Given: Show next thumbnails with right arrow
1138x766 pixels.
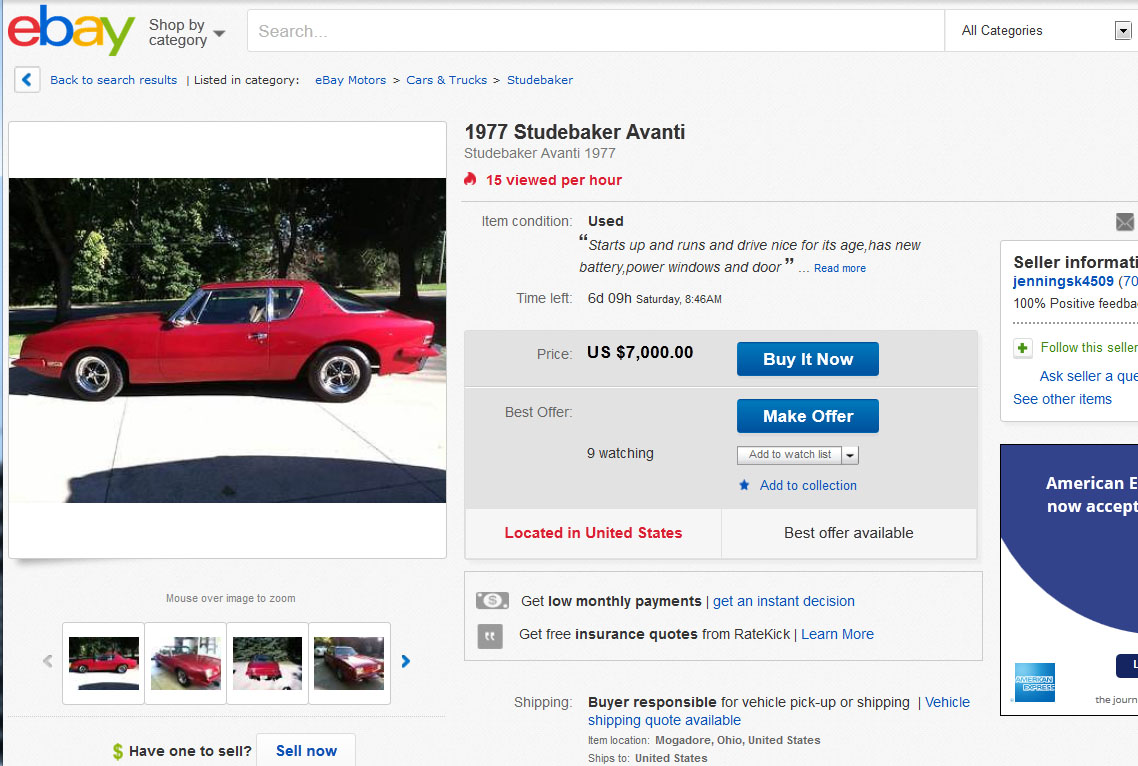Looking at the screenshot, I should coord(406,661).
